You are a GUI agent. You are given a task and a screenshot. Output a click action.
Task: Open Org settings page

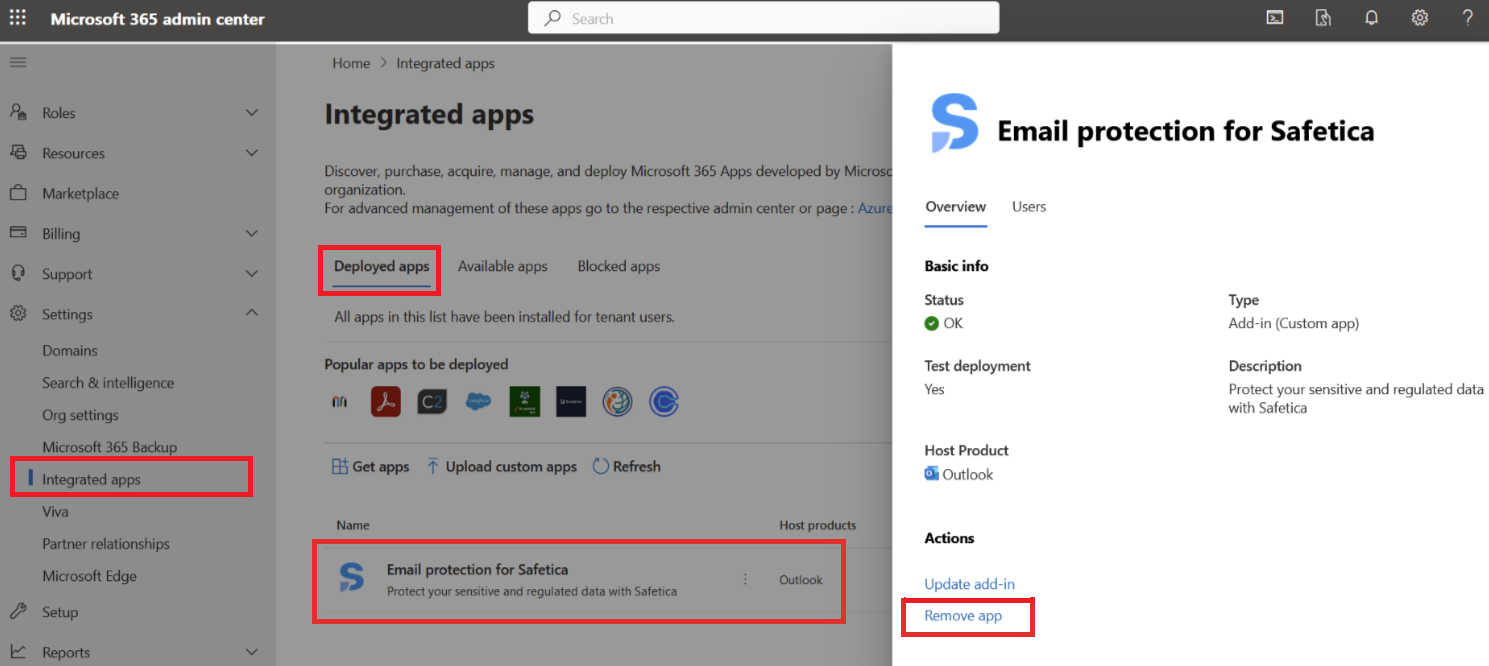(x=80, y=415)
